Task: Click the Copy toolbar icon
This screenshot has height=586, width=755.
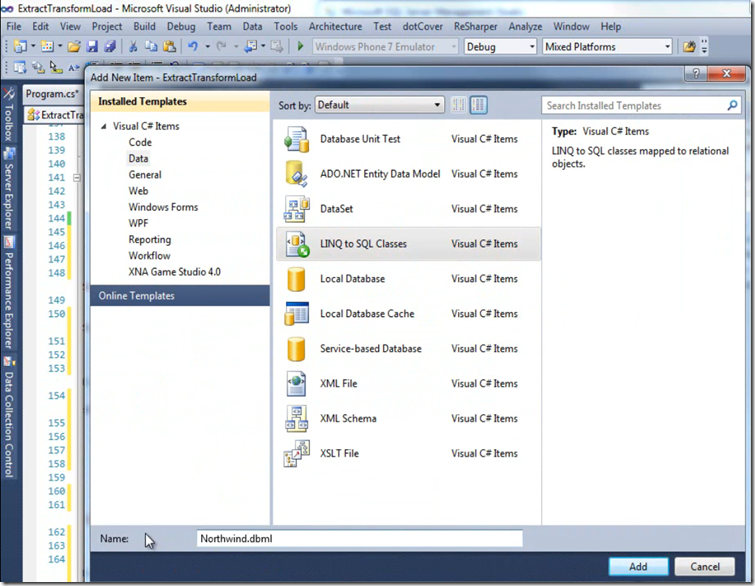Action: (151, 47)
